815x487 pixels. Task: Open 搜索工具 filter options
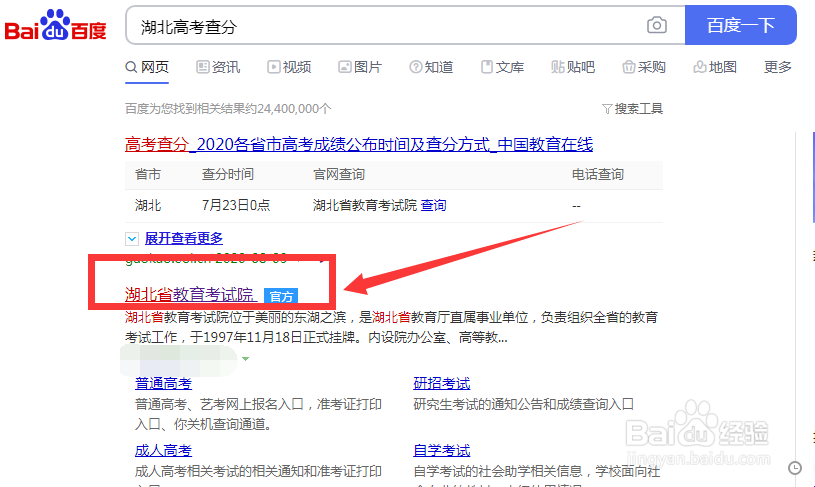(x=633, y=109)
